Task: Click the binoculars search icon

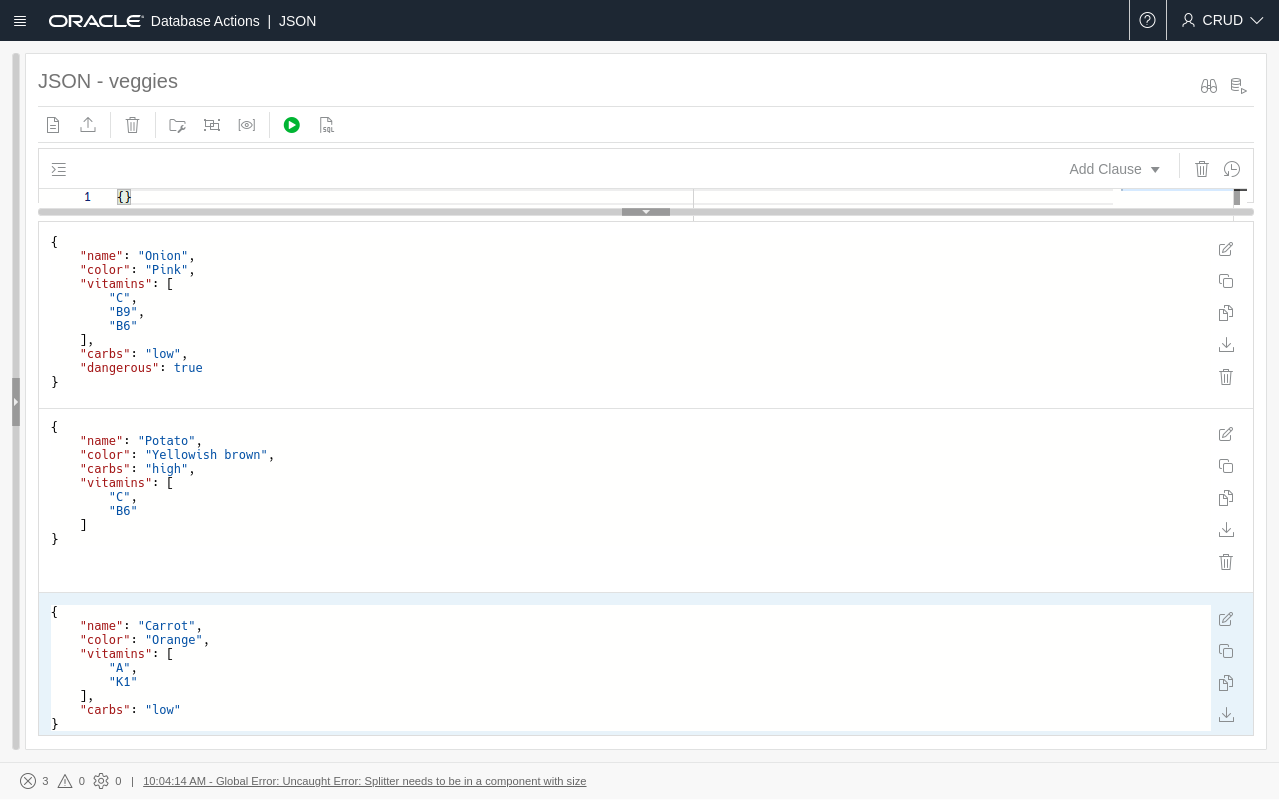Action: pos(1209,86)
